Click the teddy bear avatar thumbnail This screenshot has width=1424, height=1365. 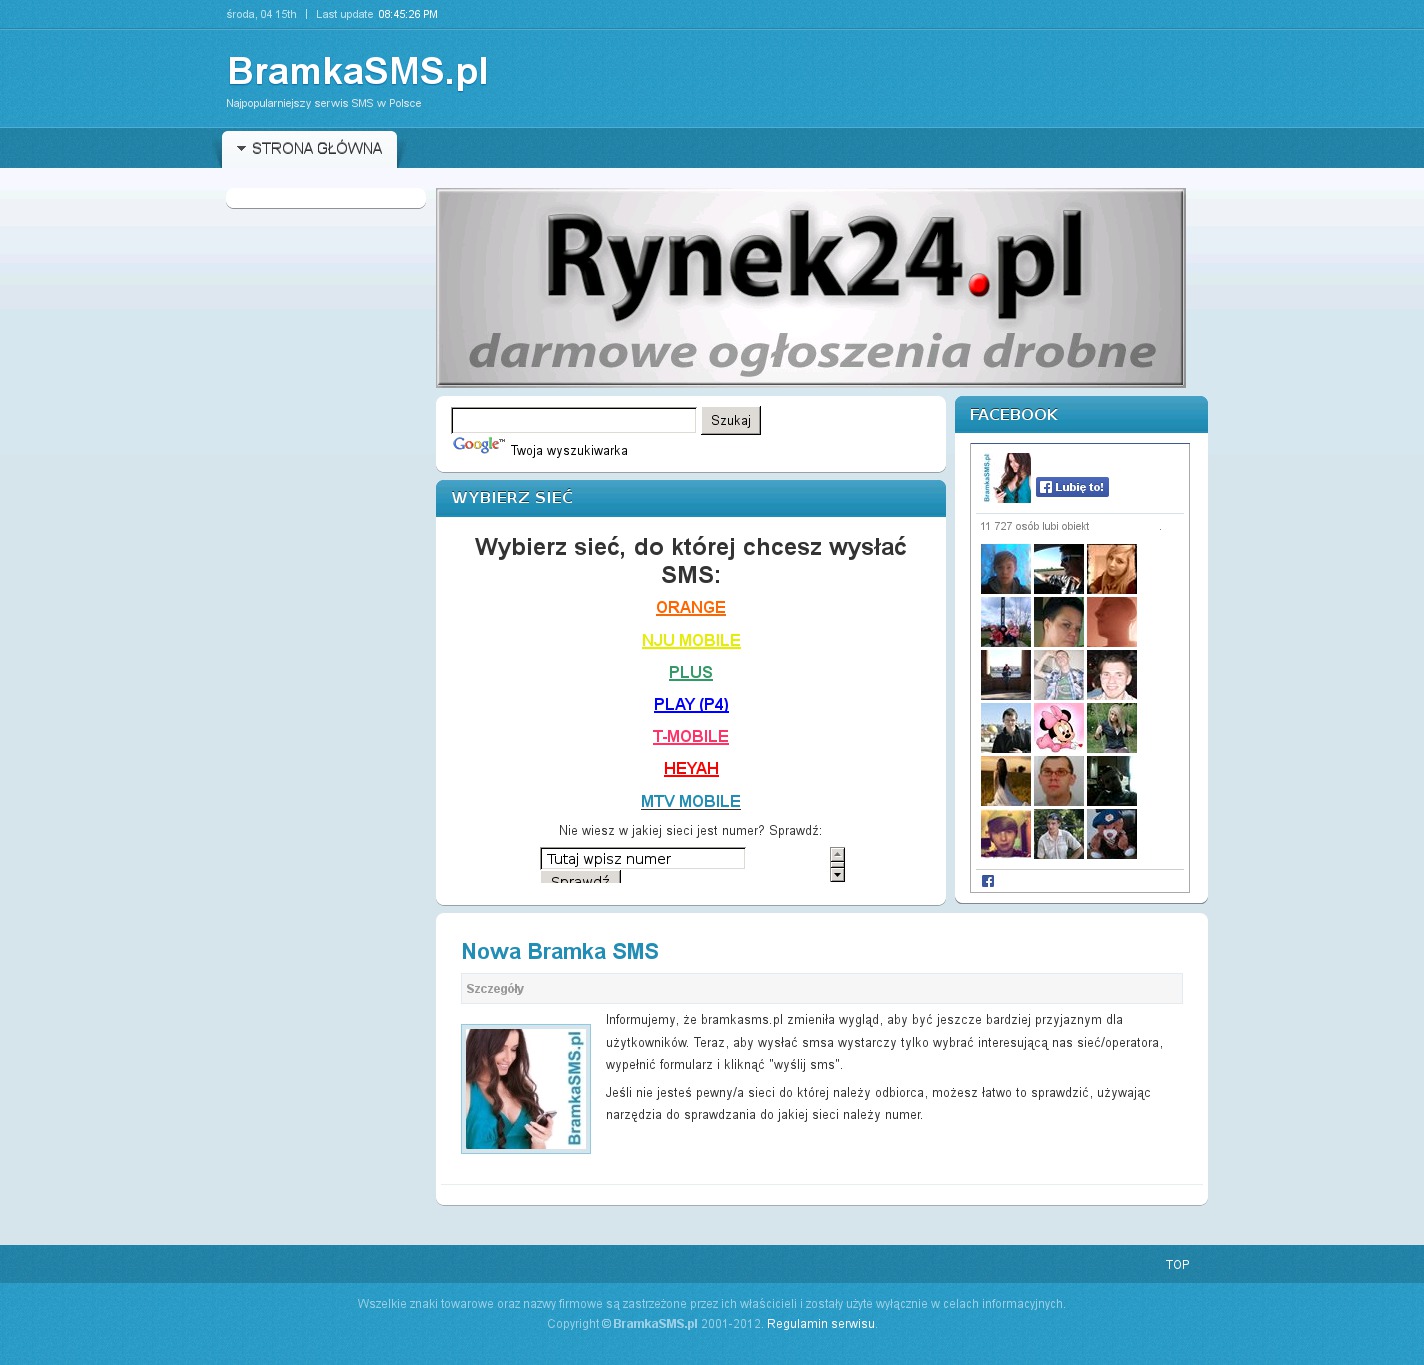coord(1111,834)
